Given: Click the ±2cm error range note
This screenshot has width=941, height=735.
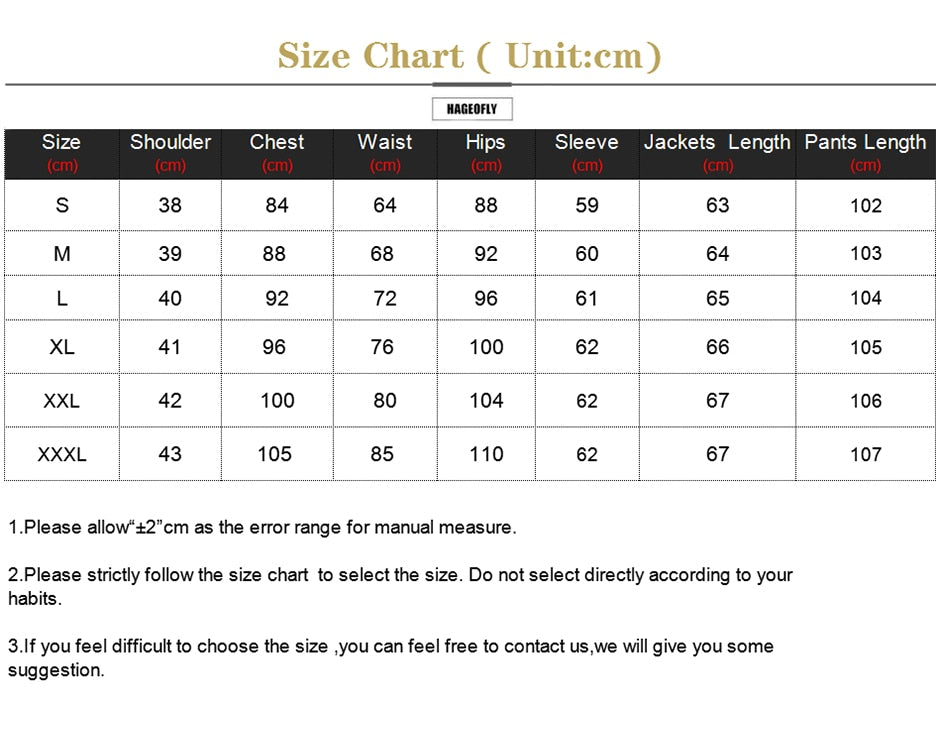Looking at the screenshot, I should (263, 527).
